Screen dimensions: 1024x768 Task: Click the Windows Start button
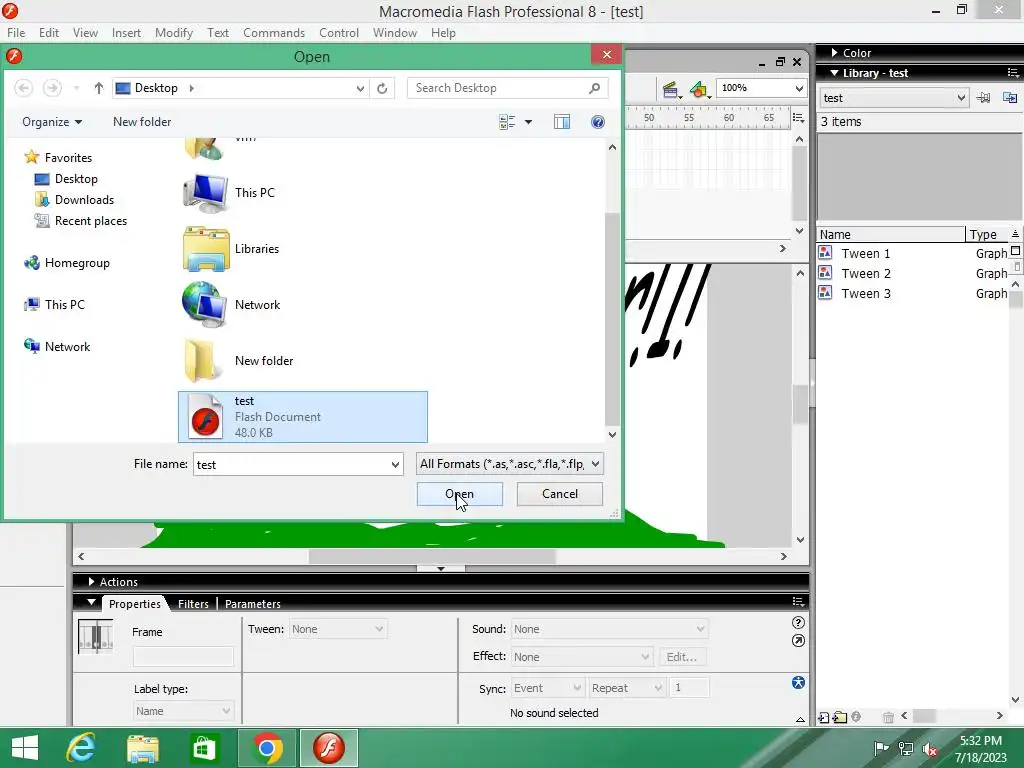[x=25, y=747]
